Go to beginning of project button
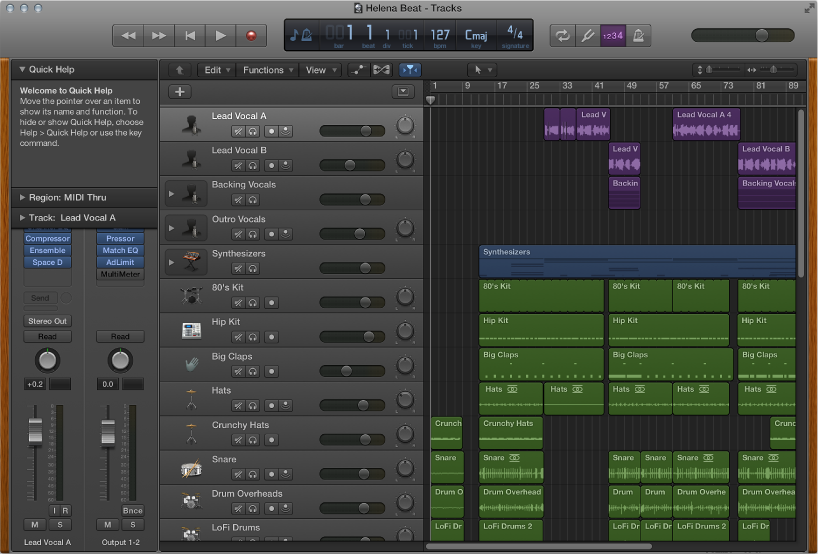Viewport: 818px width, 556px height. tap(190, 36)
